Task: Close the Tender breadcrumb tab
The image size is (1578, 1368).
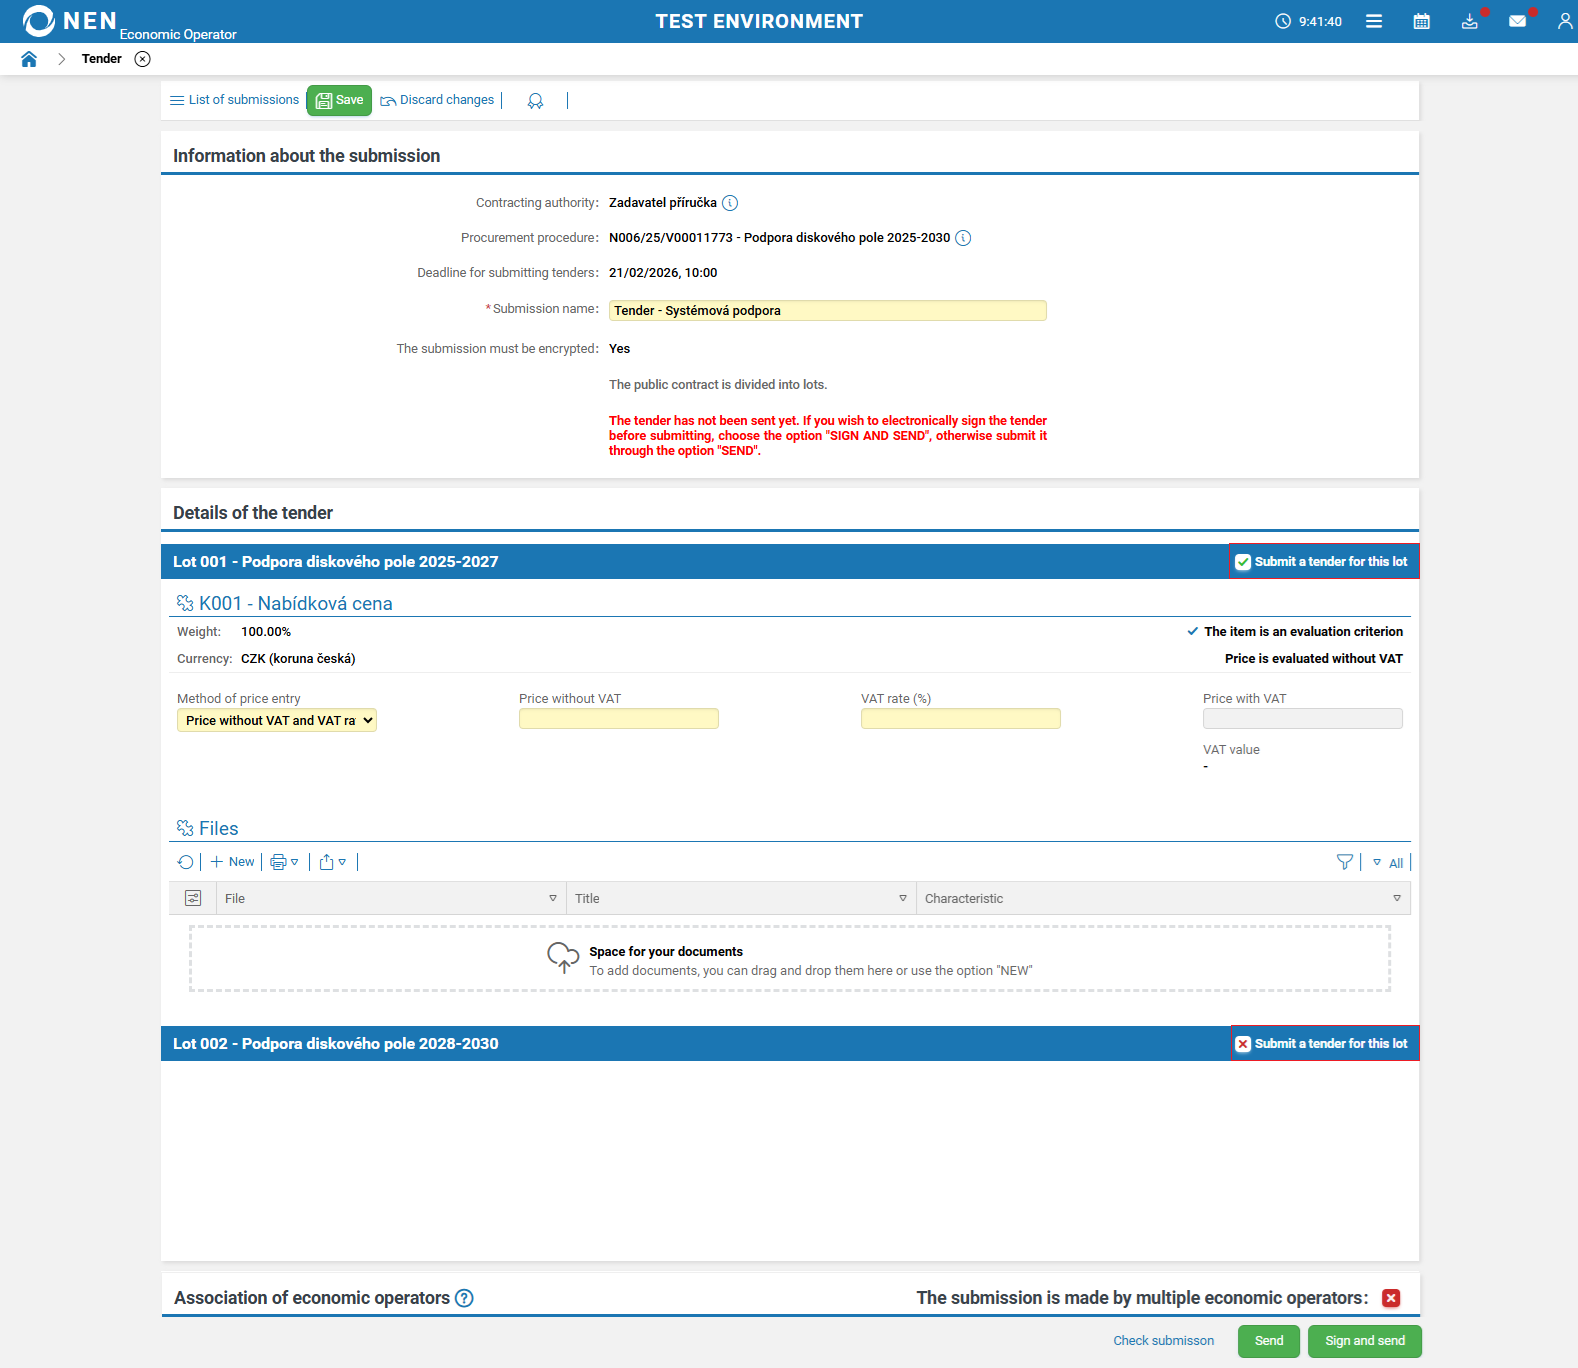Action: [x=143, y=59]
